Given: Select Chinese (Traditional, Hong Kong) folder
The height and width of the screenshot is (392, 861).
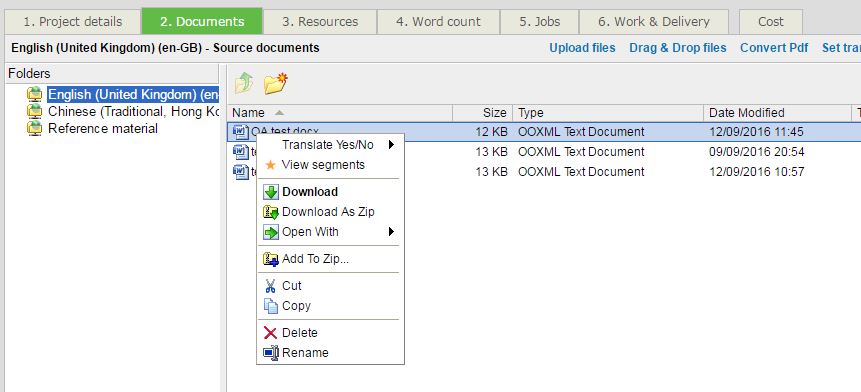Looking at the screenshot, I should [x=133, y=111].
